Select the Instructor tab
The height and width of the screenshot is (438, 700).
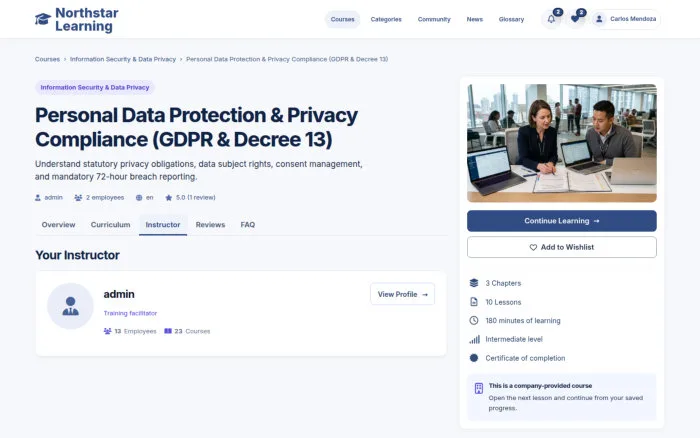point(163,225)
